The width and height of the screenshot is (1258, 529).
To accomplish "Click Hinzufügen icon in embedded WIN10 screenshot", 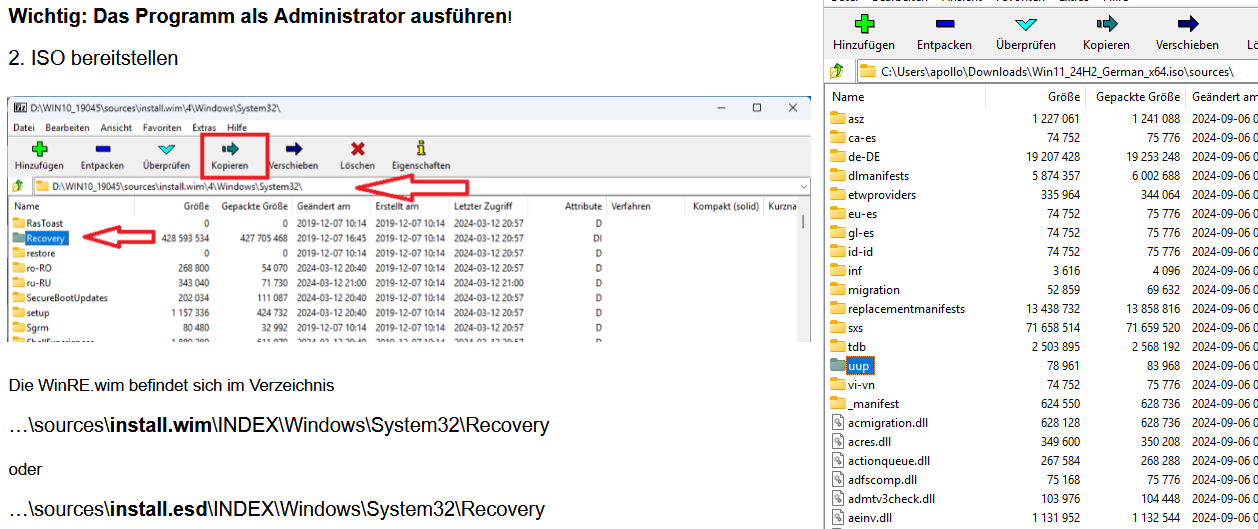I will [x=39, y=148].
